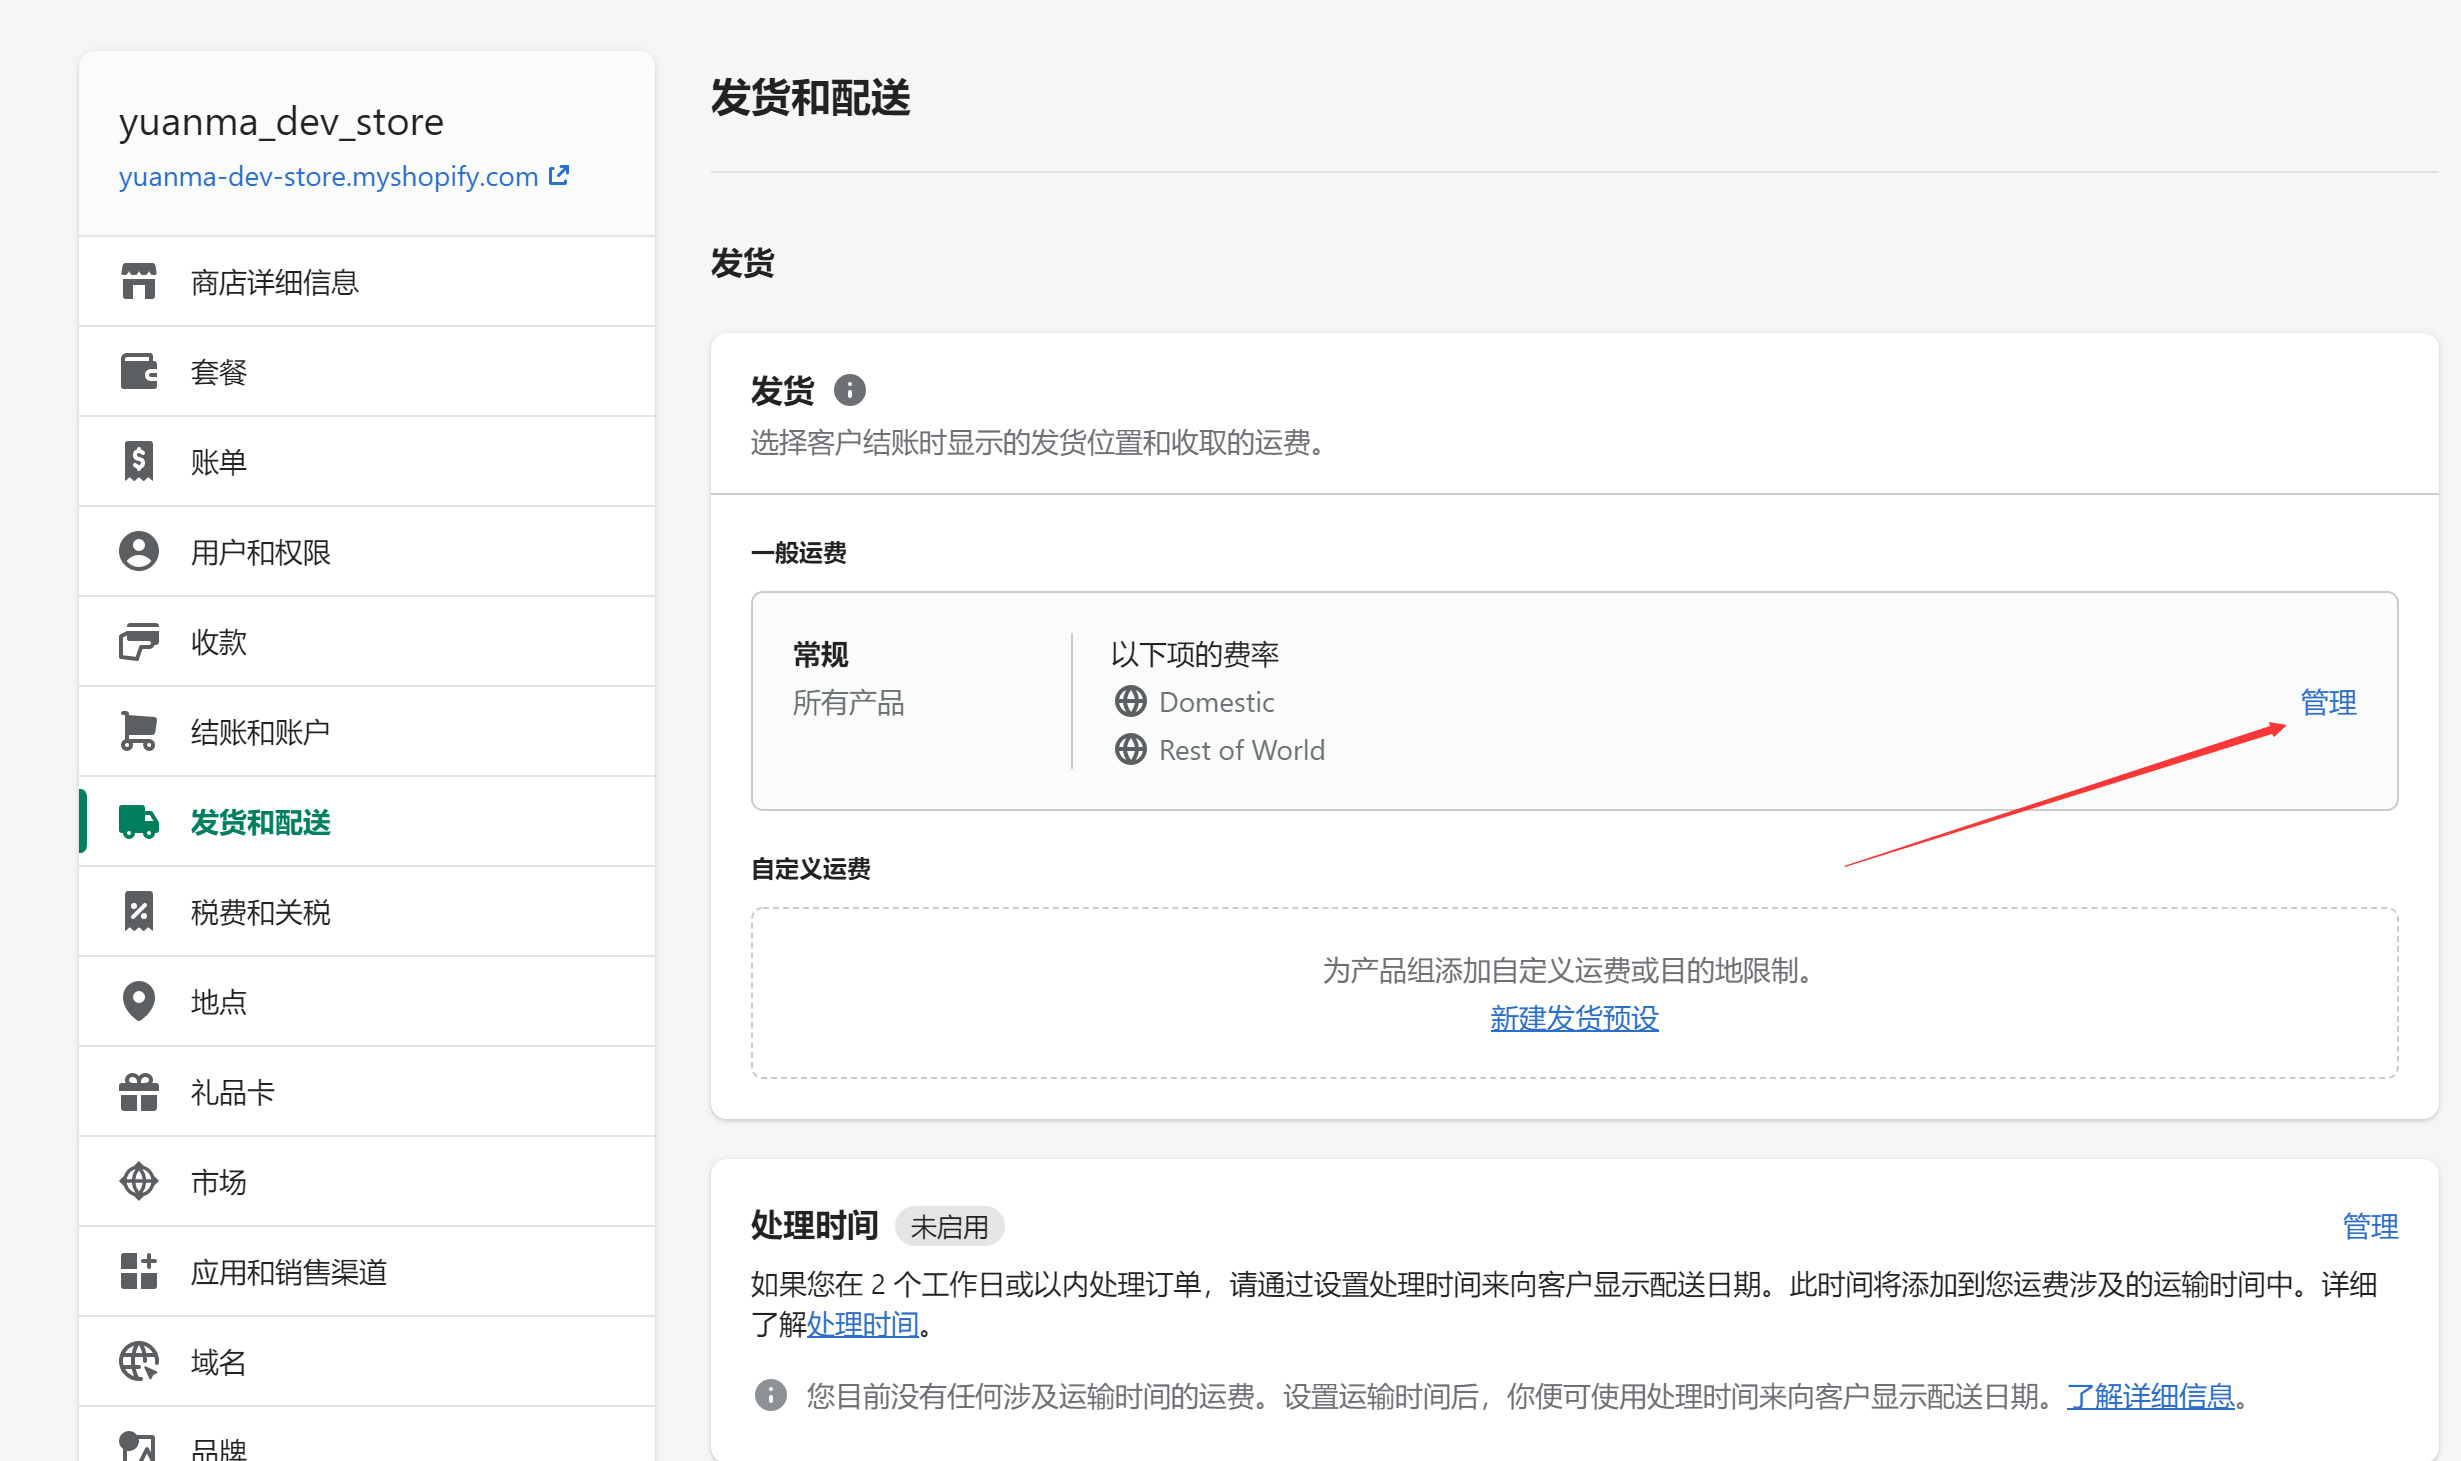The width and height of the screenshot is (2461, 1461).
Task: Go to 域名 domains settings
Action: tap(367, 1361)
